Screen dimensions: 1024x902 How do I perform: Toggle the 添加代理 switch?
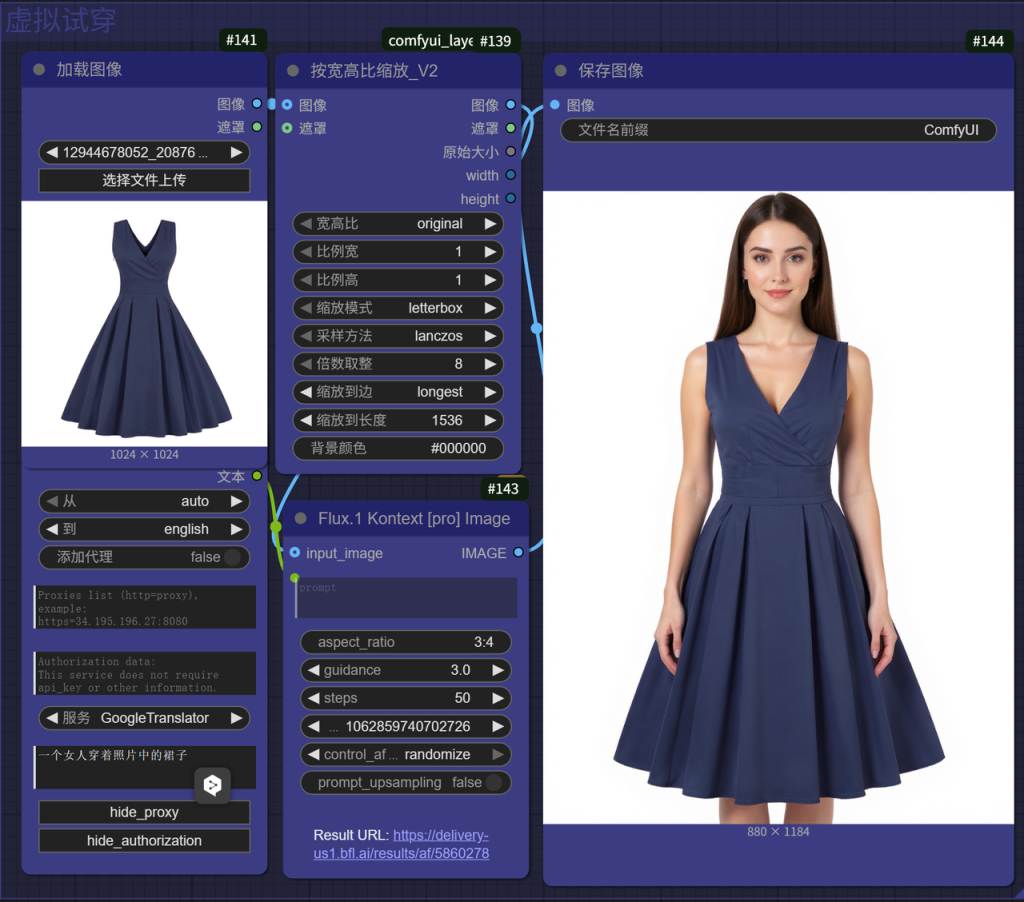click(x=232, y=557)
